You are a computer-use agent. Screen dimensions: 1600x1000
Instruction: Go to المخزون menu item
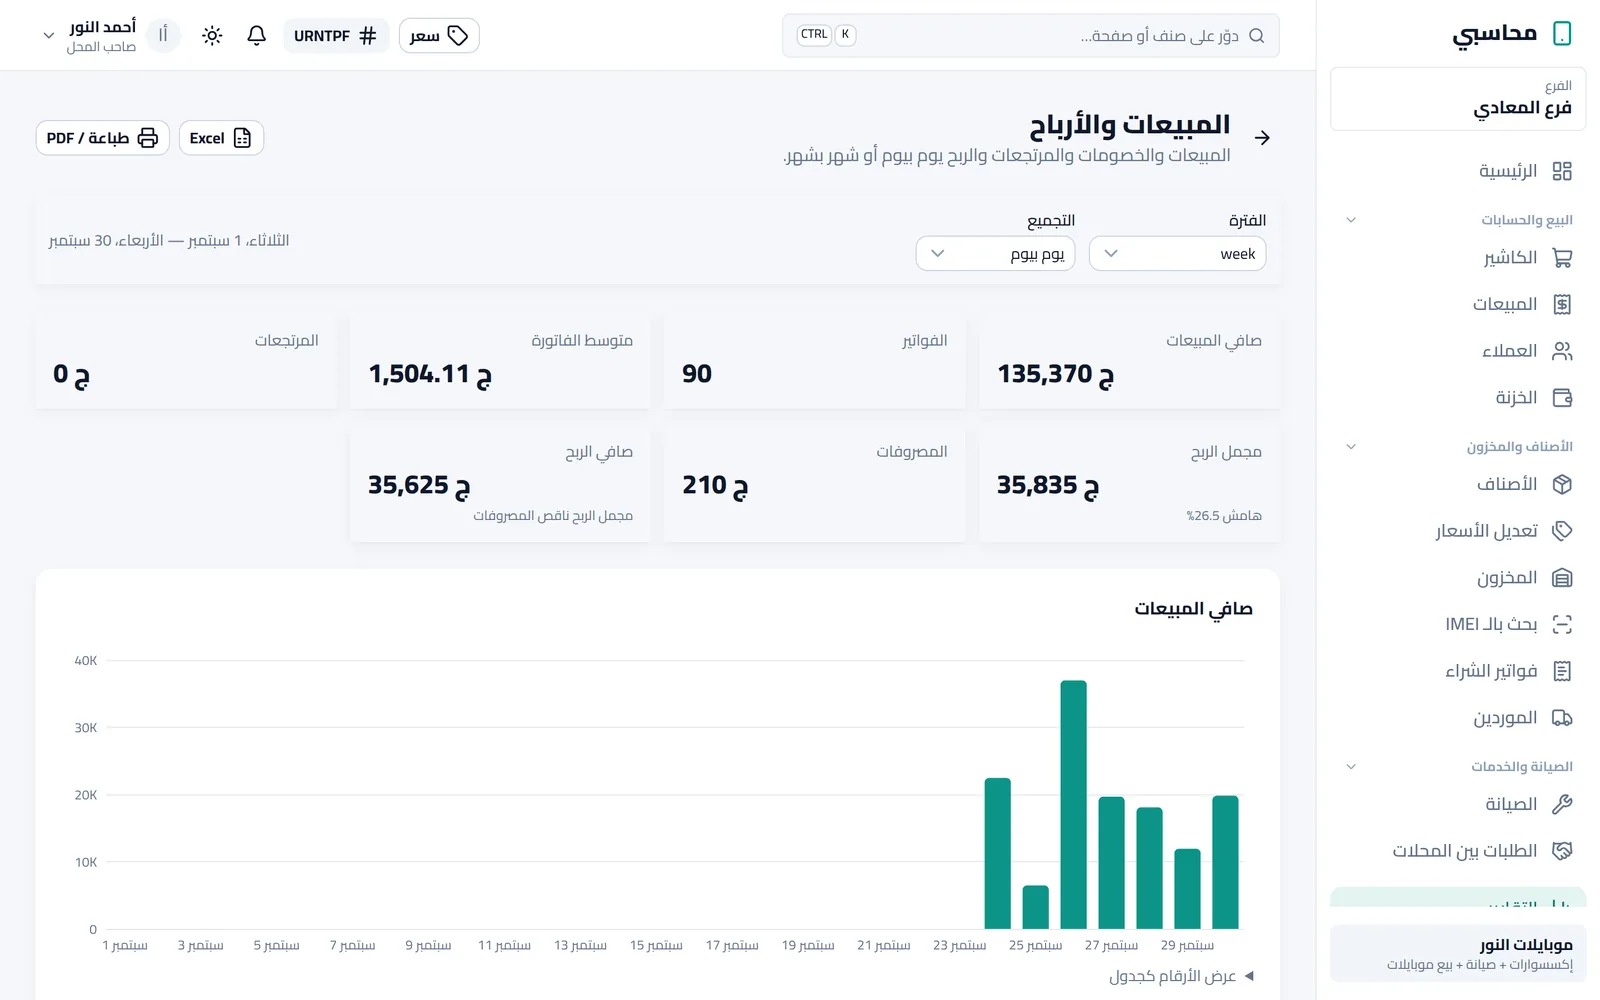click(1458, 578)
